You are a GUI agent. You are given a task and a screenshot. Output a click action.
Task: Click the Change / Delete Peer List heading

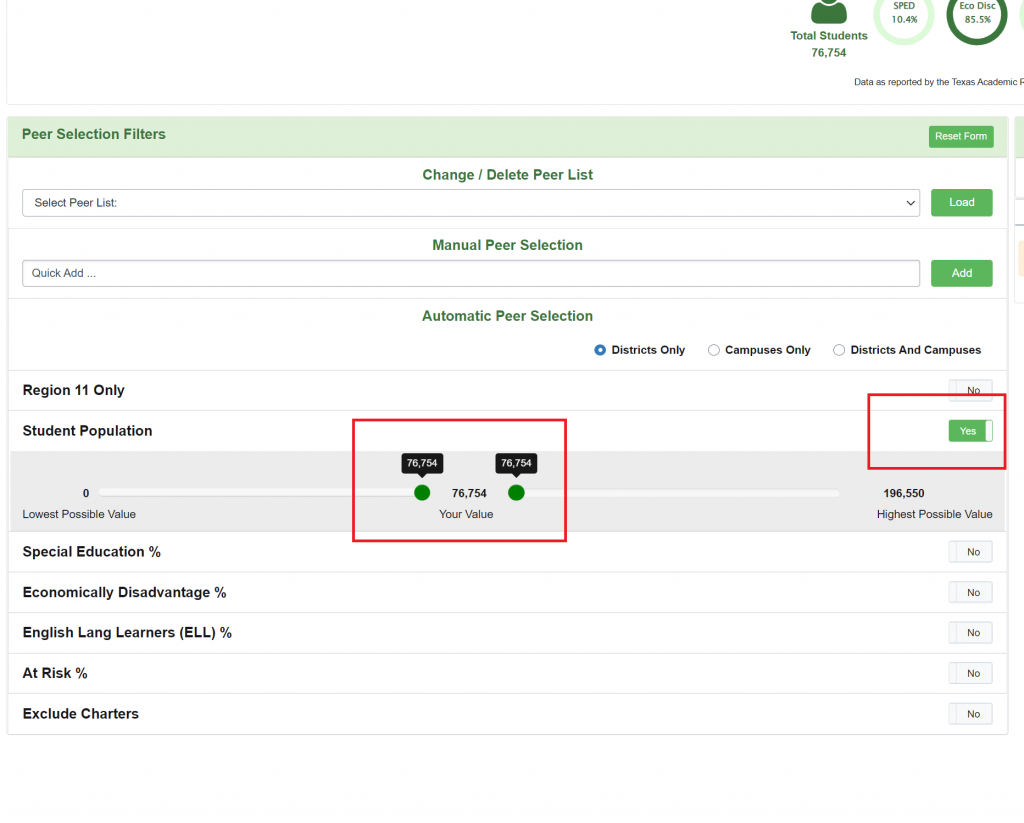(x=507, y=175)
